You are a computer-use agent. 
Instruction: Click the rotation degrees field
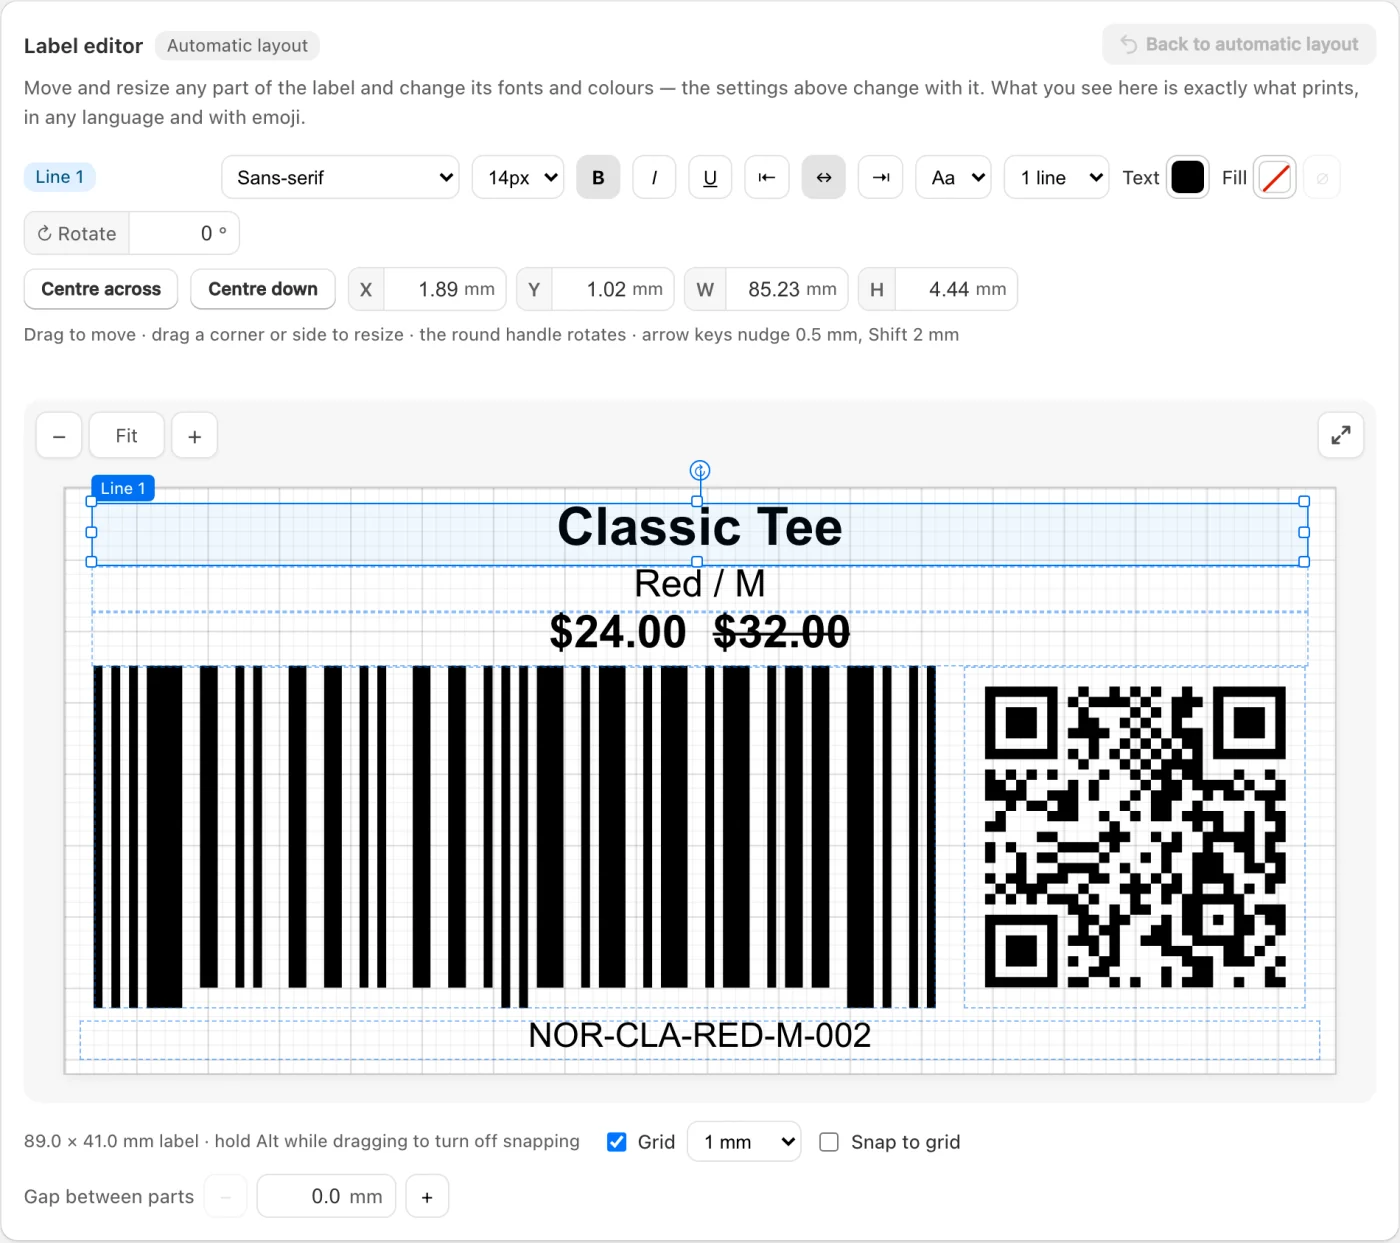(185, 234)
